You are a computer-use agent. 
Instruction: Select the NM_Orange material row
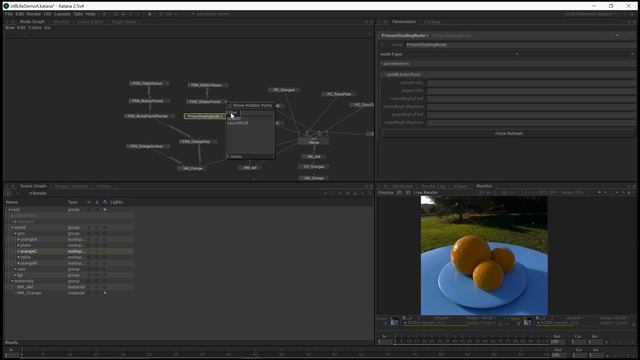click(x=69, y=293)
